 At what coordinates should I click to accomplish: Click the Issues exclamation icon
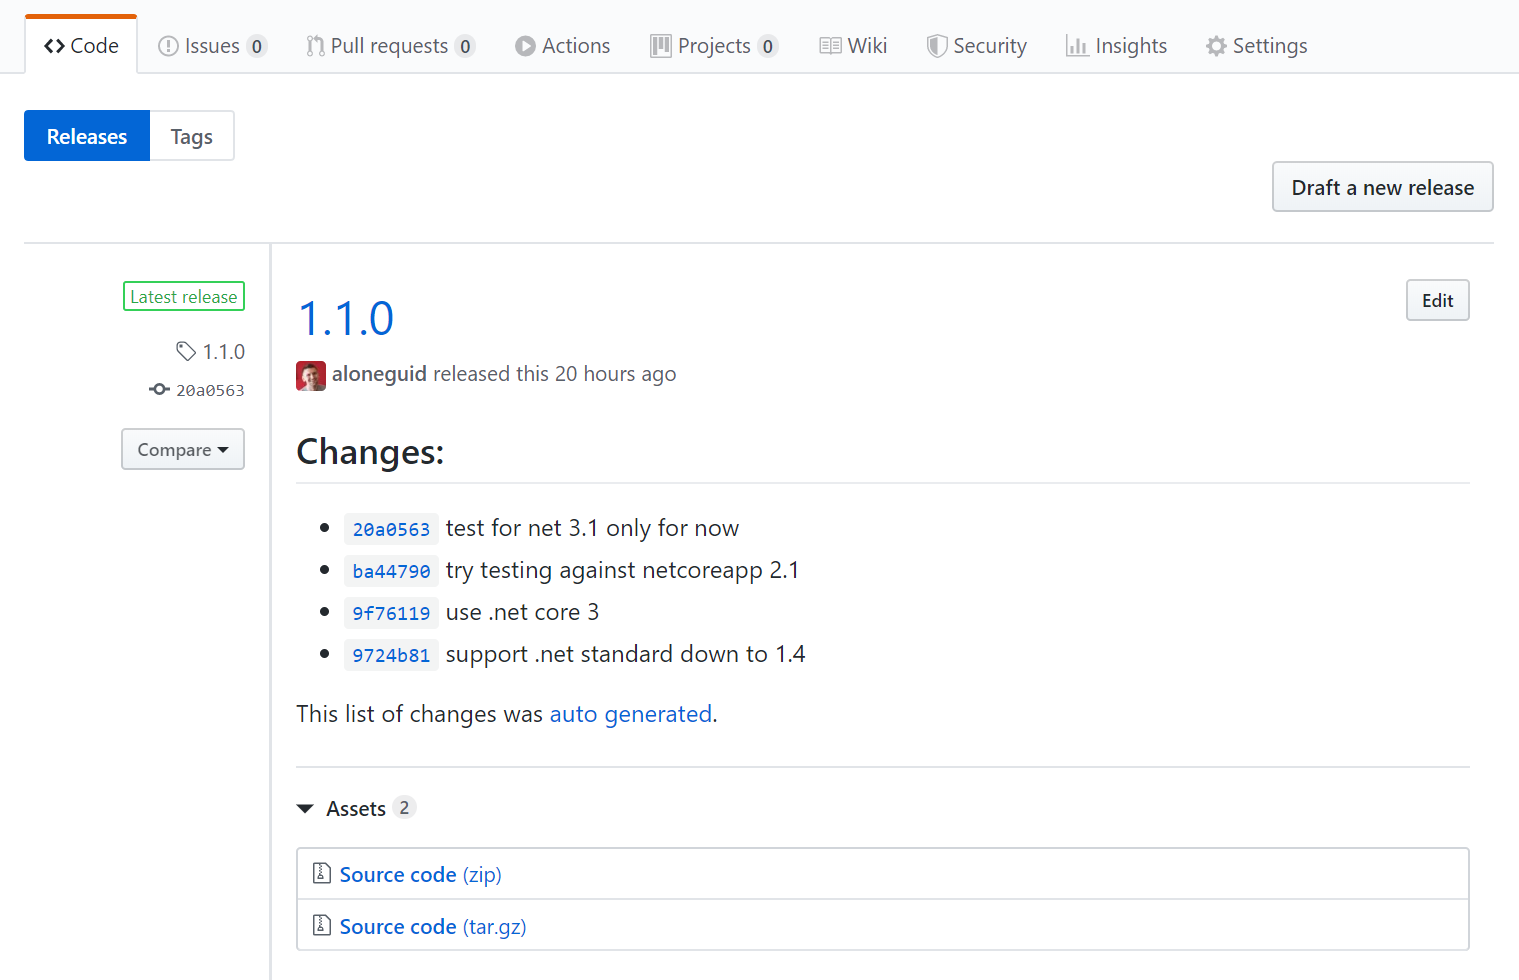click(x=168, y=46)
